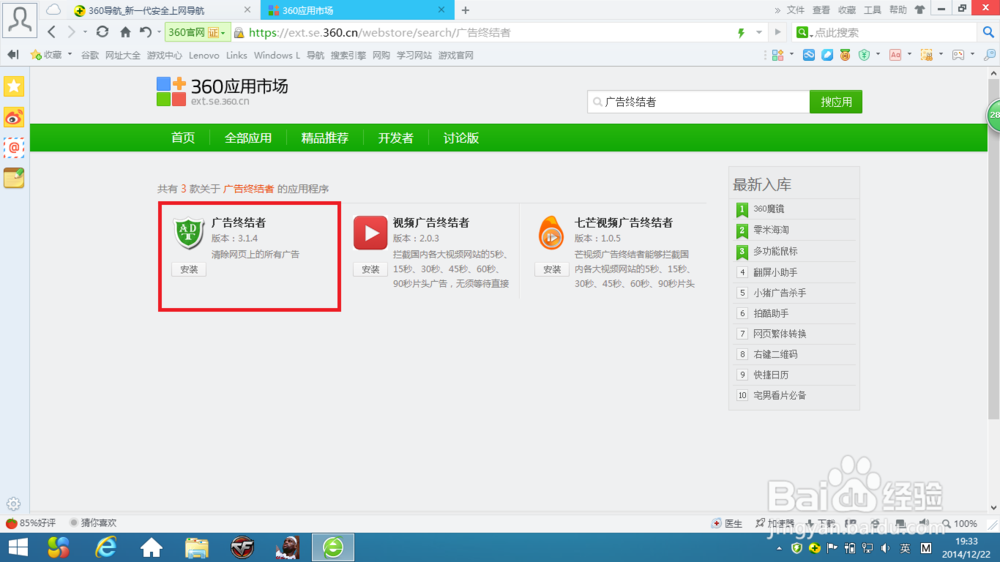This screenshot has height=562, width=1000.
Task: Open Internet Explorer from taskbar
Action: (x=106, y=548)
